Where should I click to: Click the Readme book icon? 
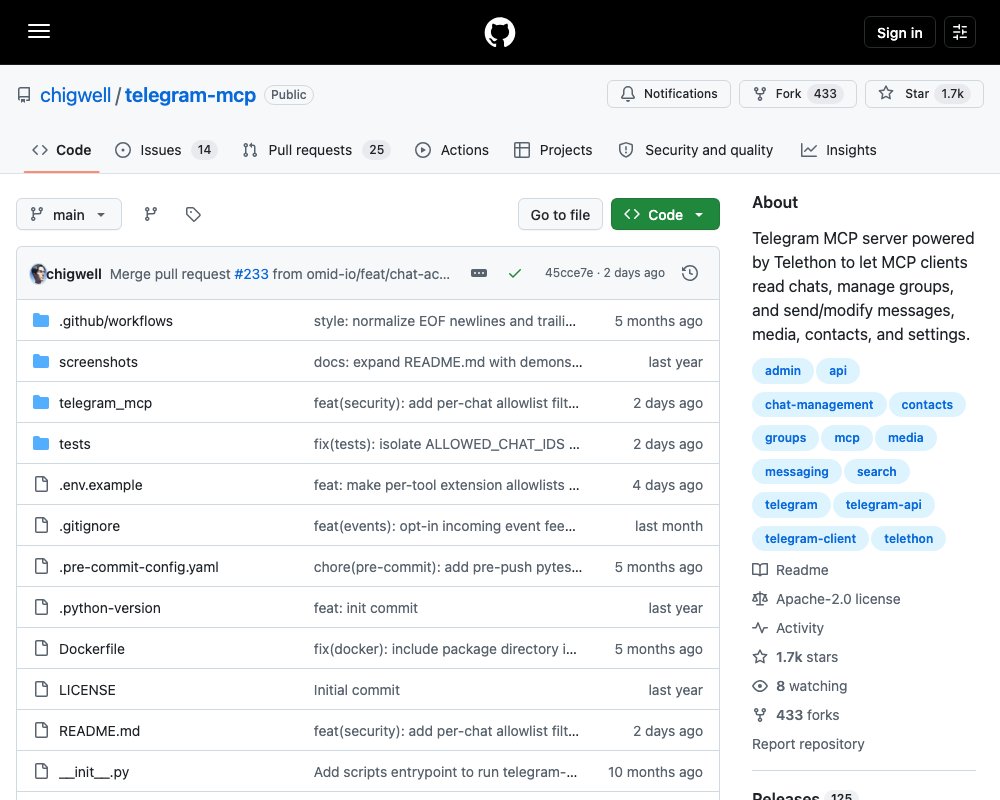click(760, 570)
